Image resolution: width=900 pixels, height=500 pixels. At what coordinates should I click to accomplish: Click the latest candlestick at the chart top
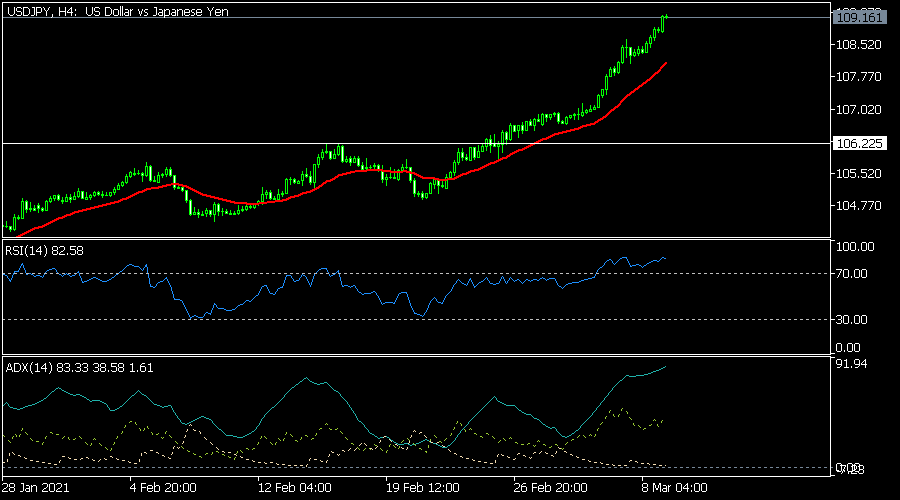pos(664,20)
